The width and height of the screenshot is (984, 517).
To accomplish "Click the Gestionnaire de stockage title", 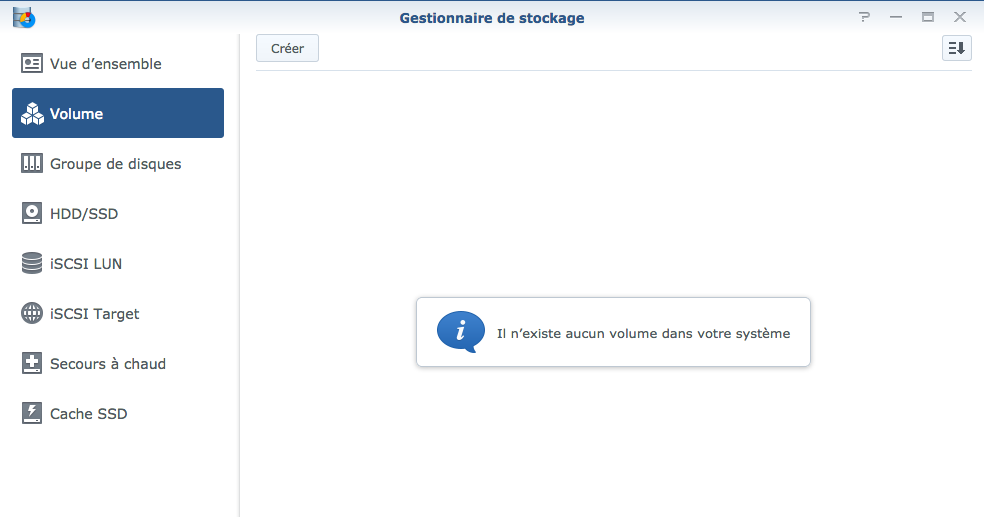I will click(492, 18).
